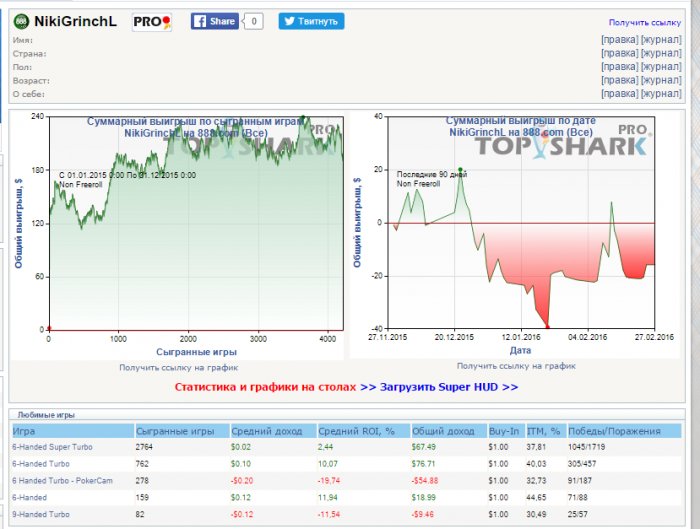Image resolution: width=700 pixels, height=529 pixels.
Task: Click the Сыгранные игры column header
Action: point(182,431)
